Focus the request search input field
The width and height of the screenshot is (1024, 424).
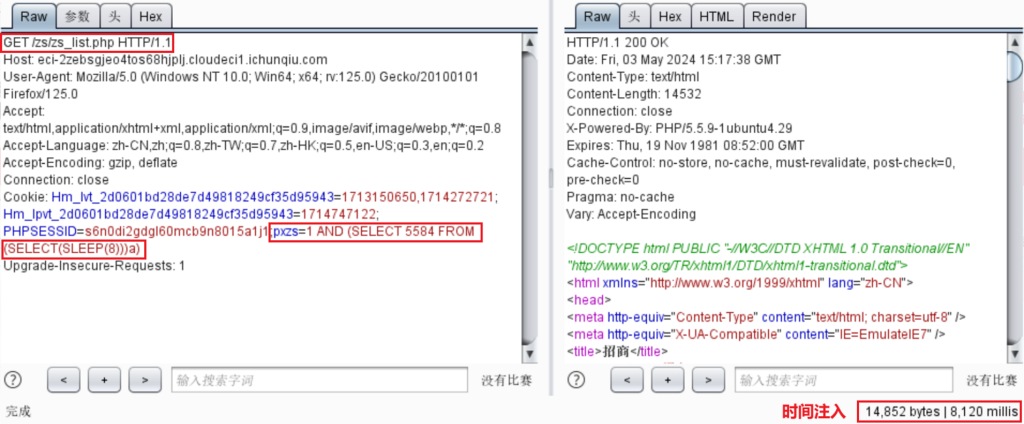click(x=319, y=380)
